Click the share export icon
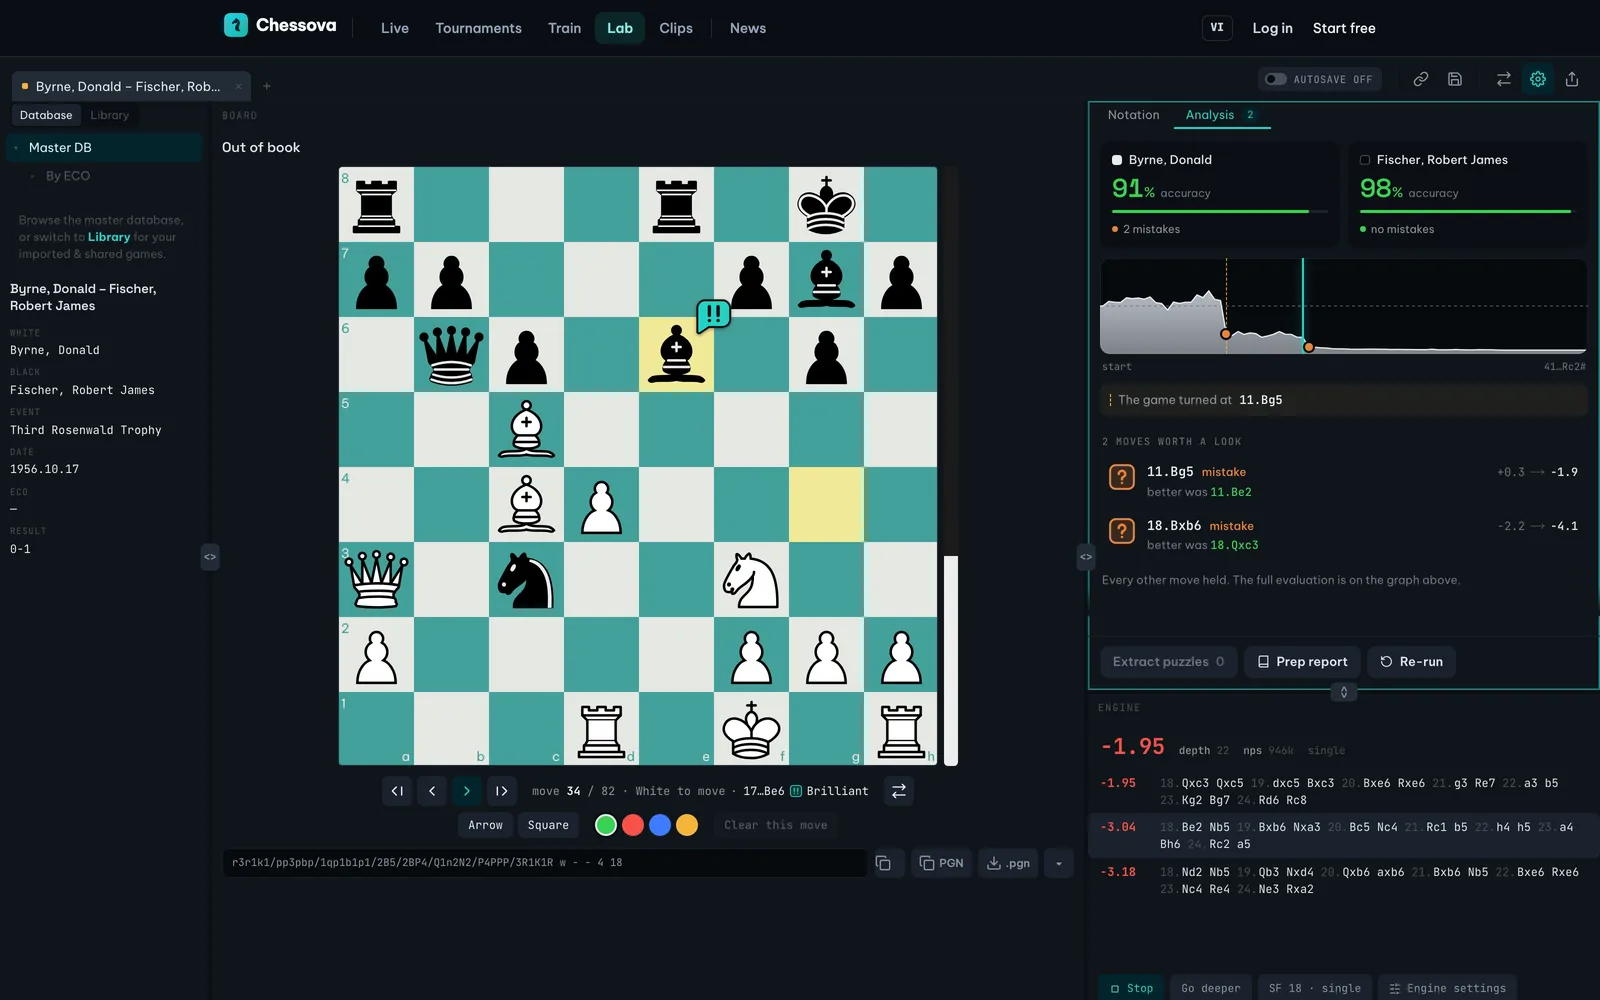 (1572, 79)
